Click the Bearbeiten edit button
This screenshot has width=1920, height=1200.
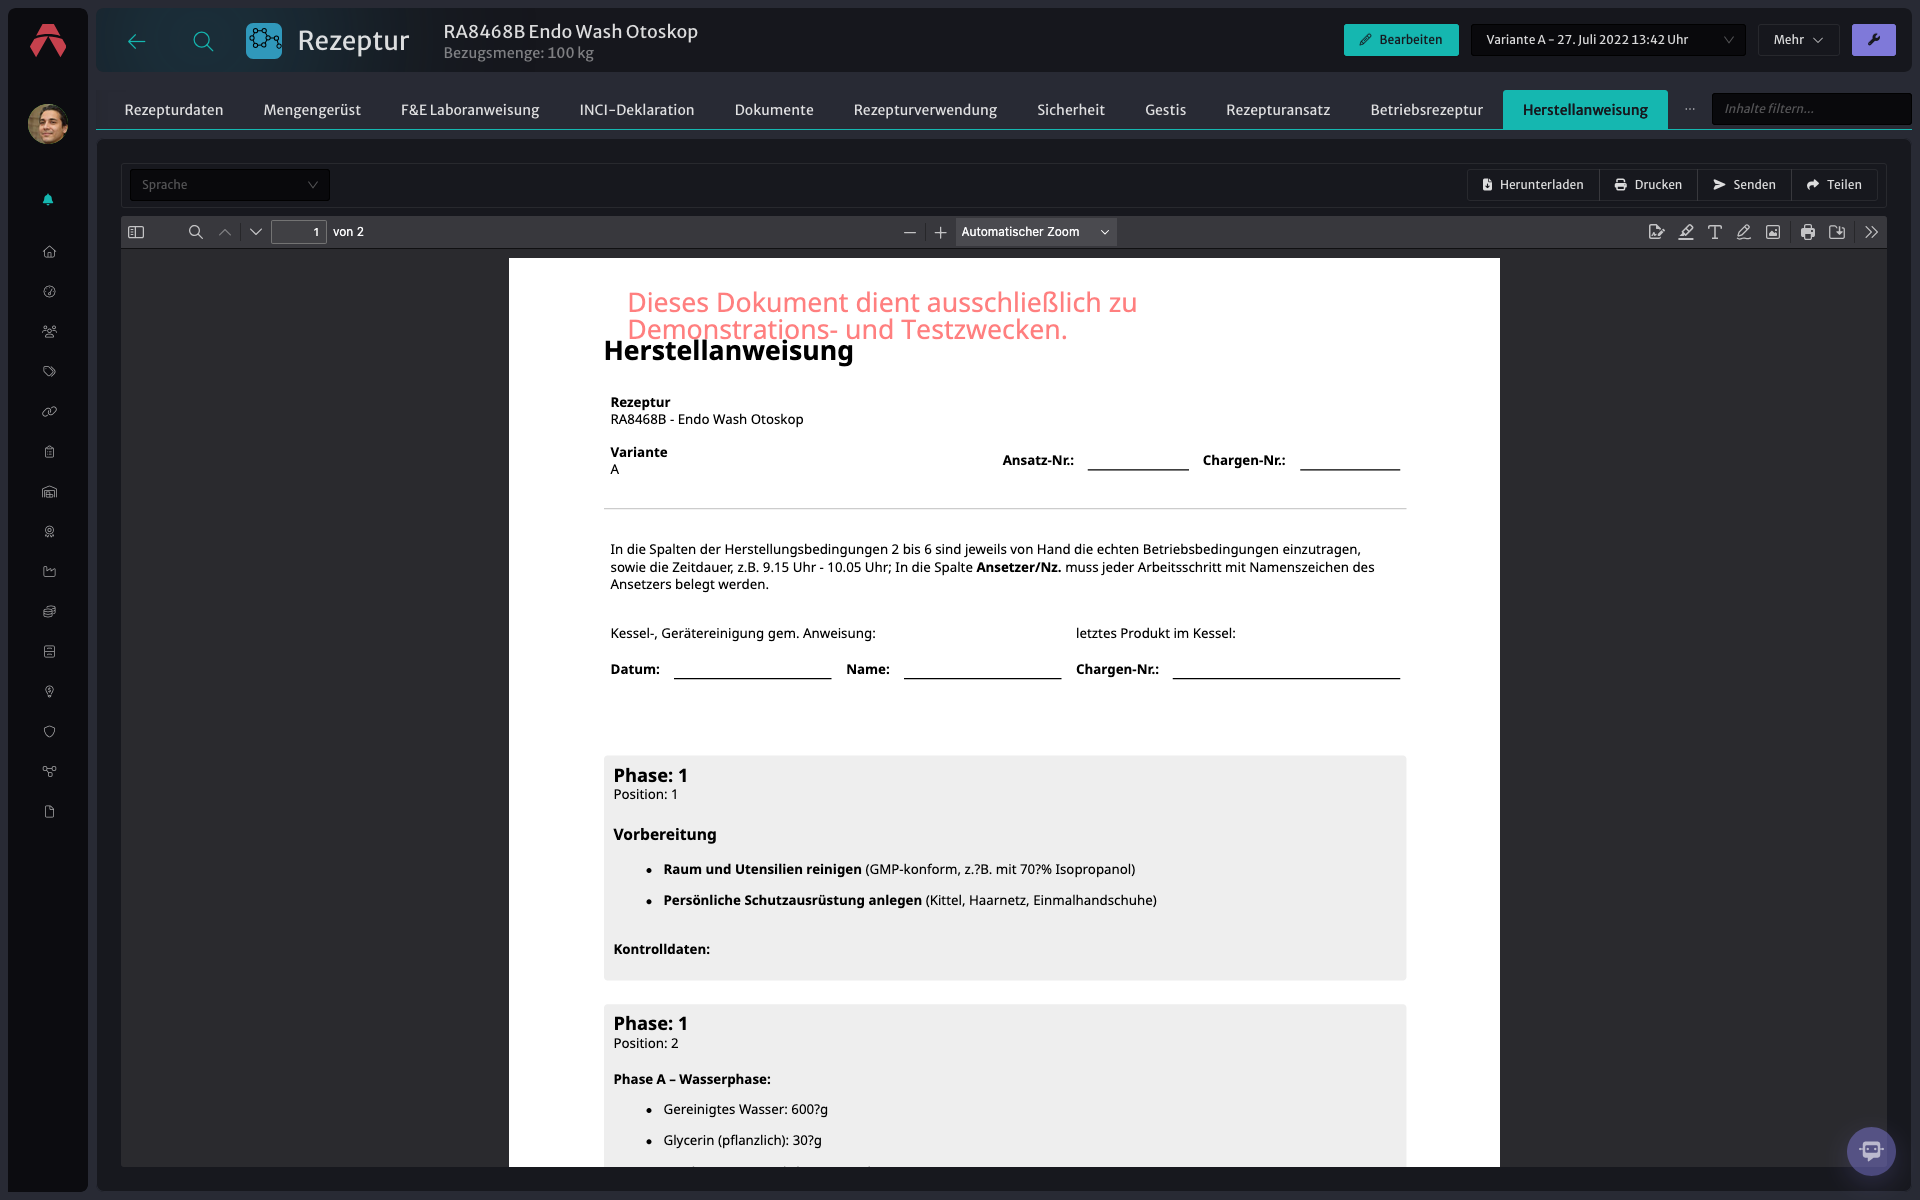[1401, 40]
